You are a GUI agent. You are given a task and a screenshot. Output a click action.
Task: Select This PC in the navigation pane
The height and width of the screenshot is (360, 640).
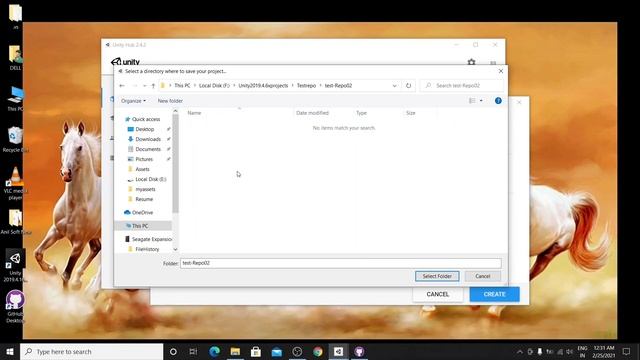click(x=140, y=226)
